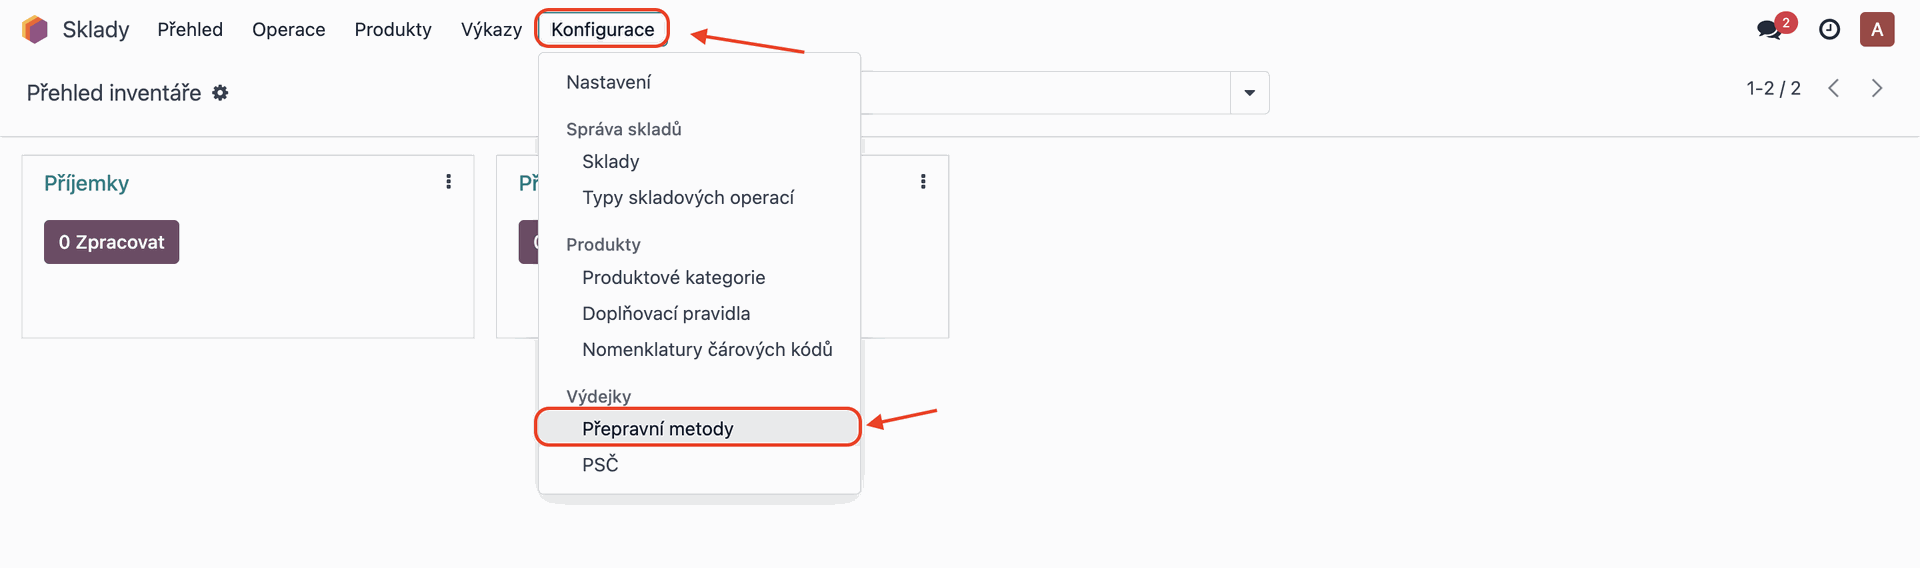Image resolution: width=1920 pixels, height=568 pixels.
Task: Open the messages chat bubble icon
Action: (x=1769, y=29)
